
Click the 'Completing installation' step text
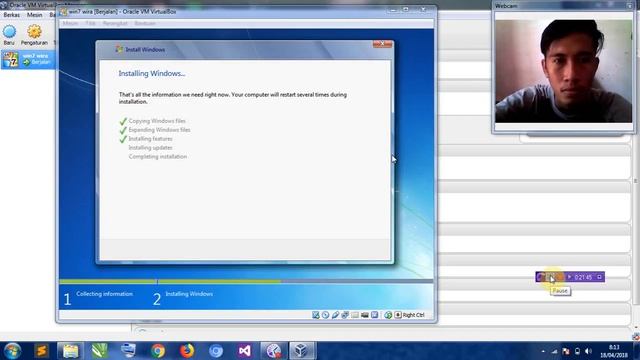pos(158,157)
